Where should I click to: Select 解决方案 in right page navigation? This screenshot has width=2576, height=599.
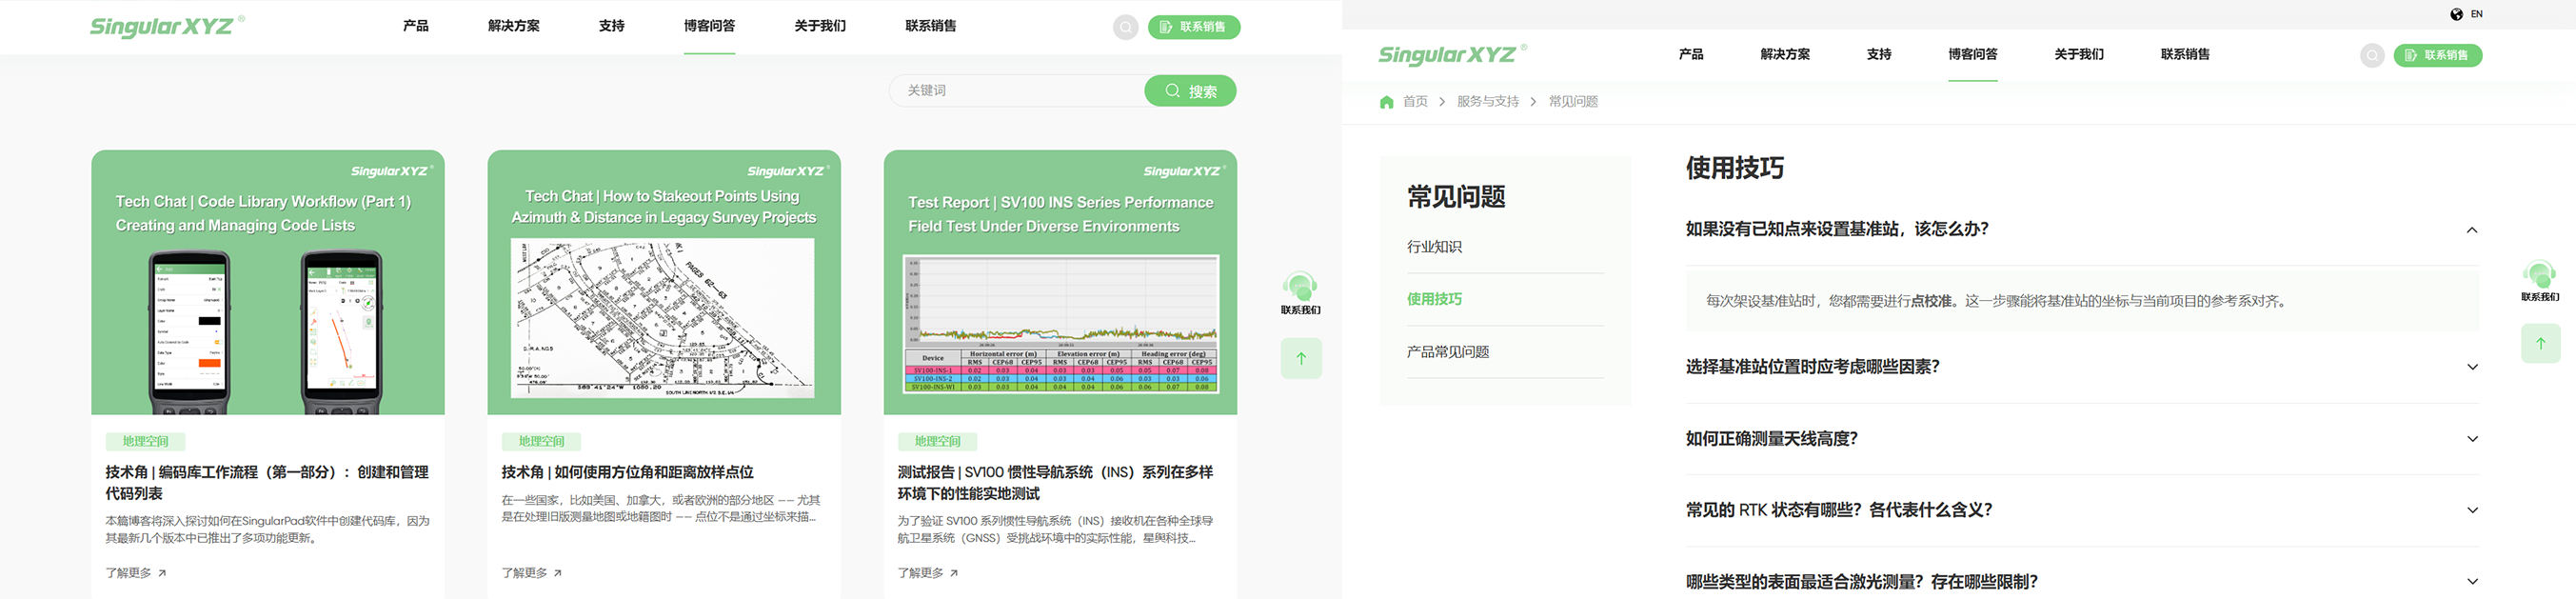click(1784, 54)
